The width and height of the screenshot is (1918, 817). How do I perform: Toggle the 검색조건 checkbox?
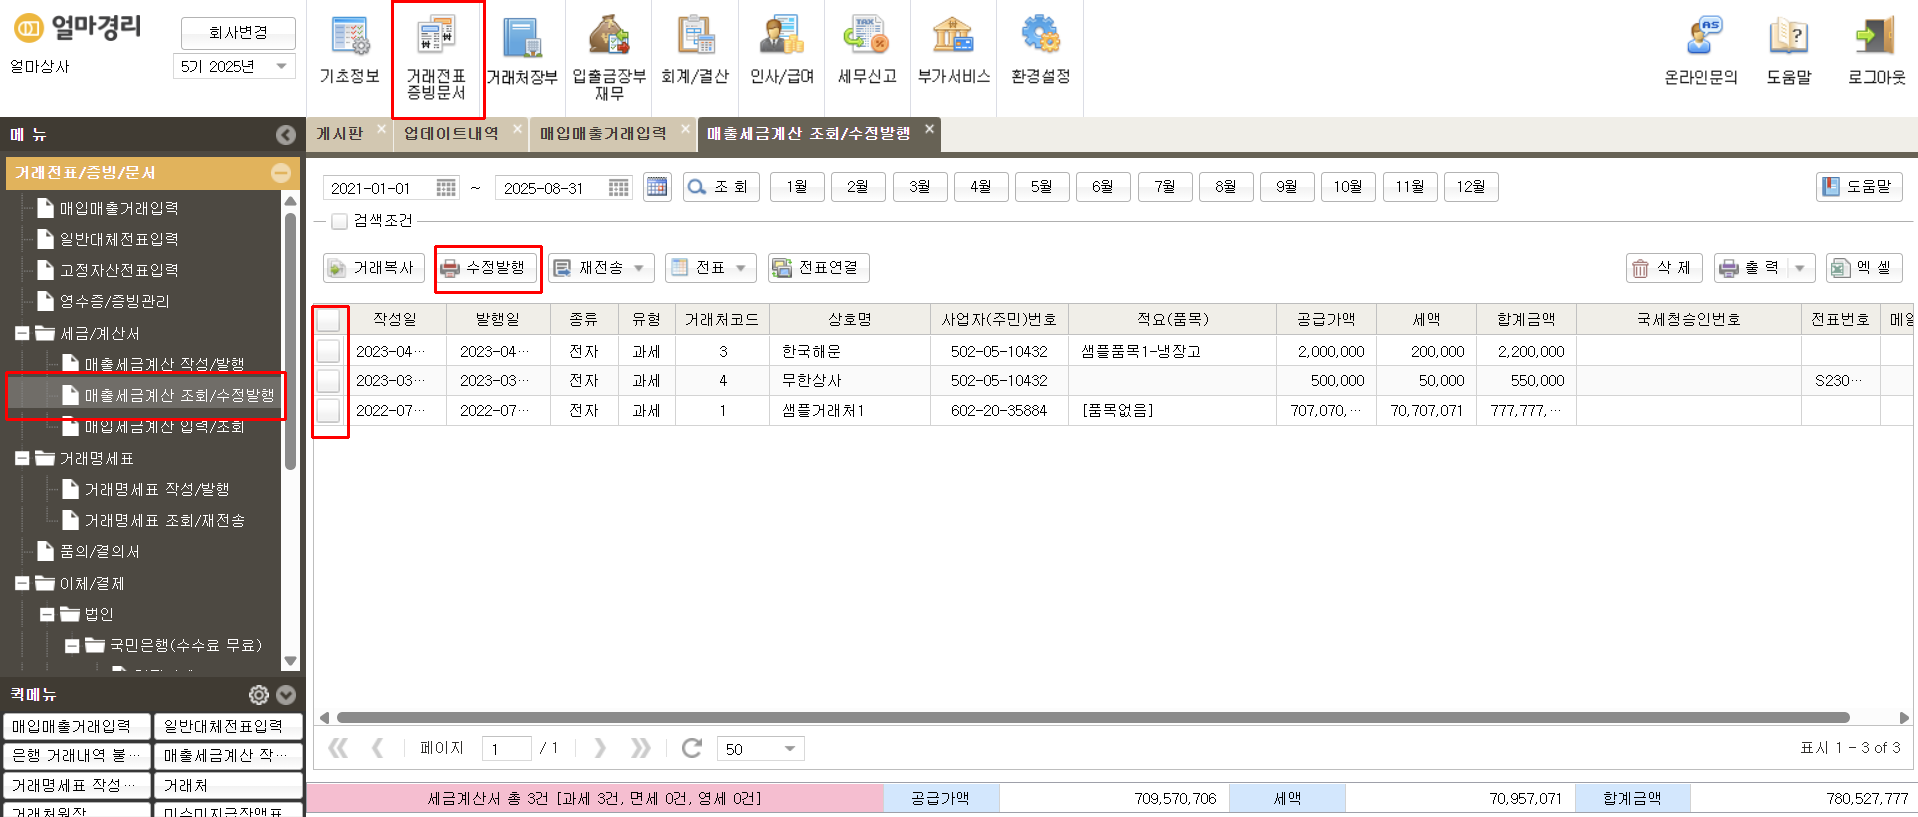(x=340, y=221)
